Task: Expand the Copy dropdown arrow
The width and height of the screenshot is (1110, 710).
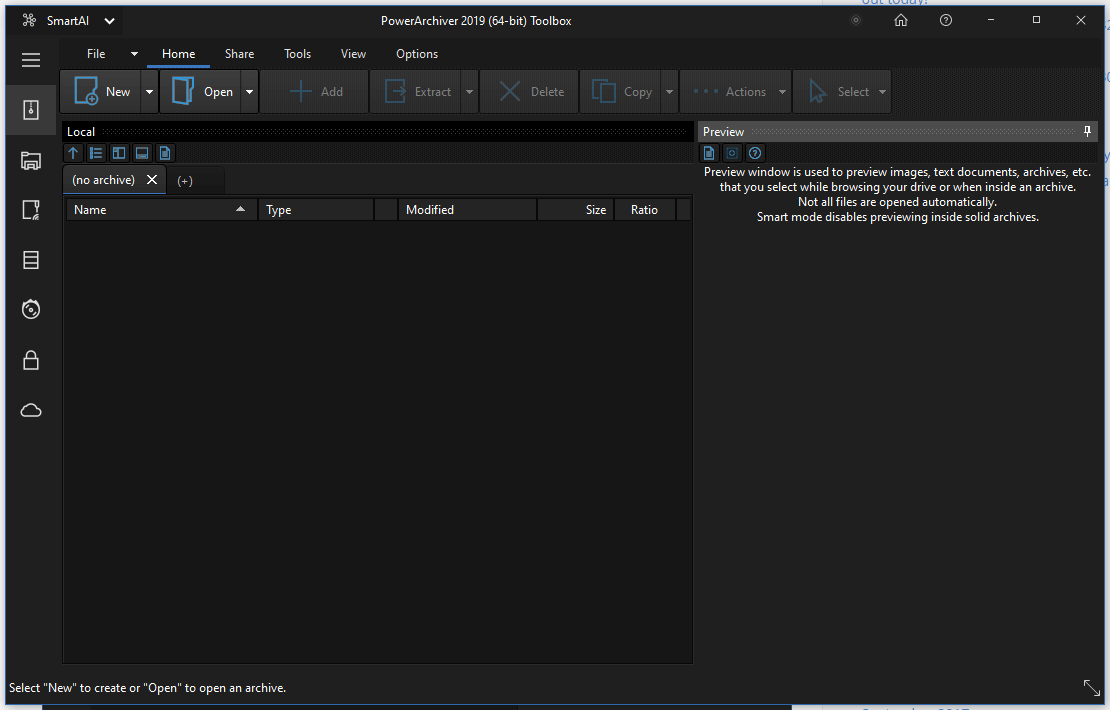Action: click(670, 91)
